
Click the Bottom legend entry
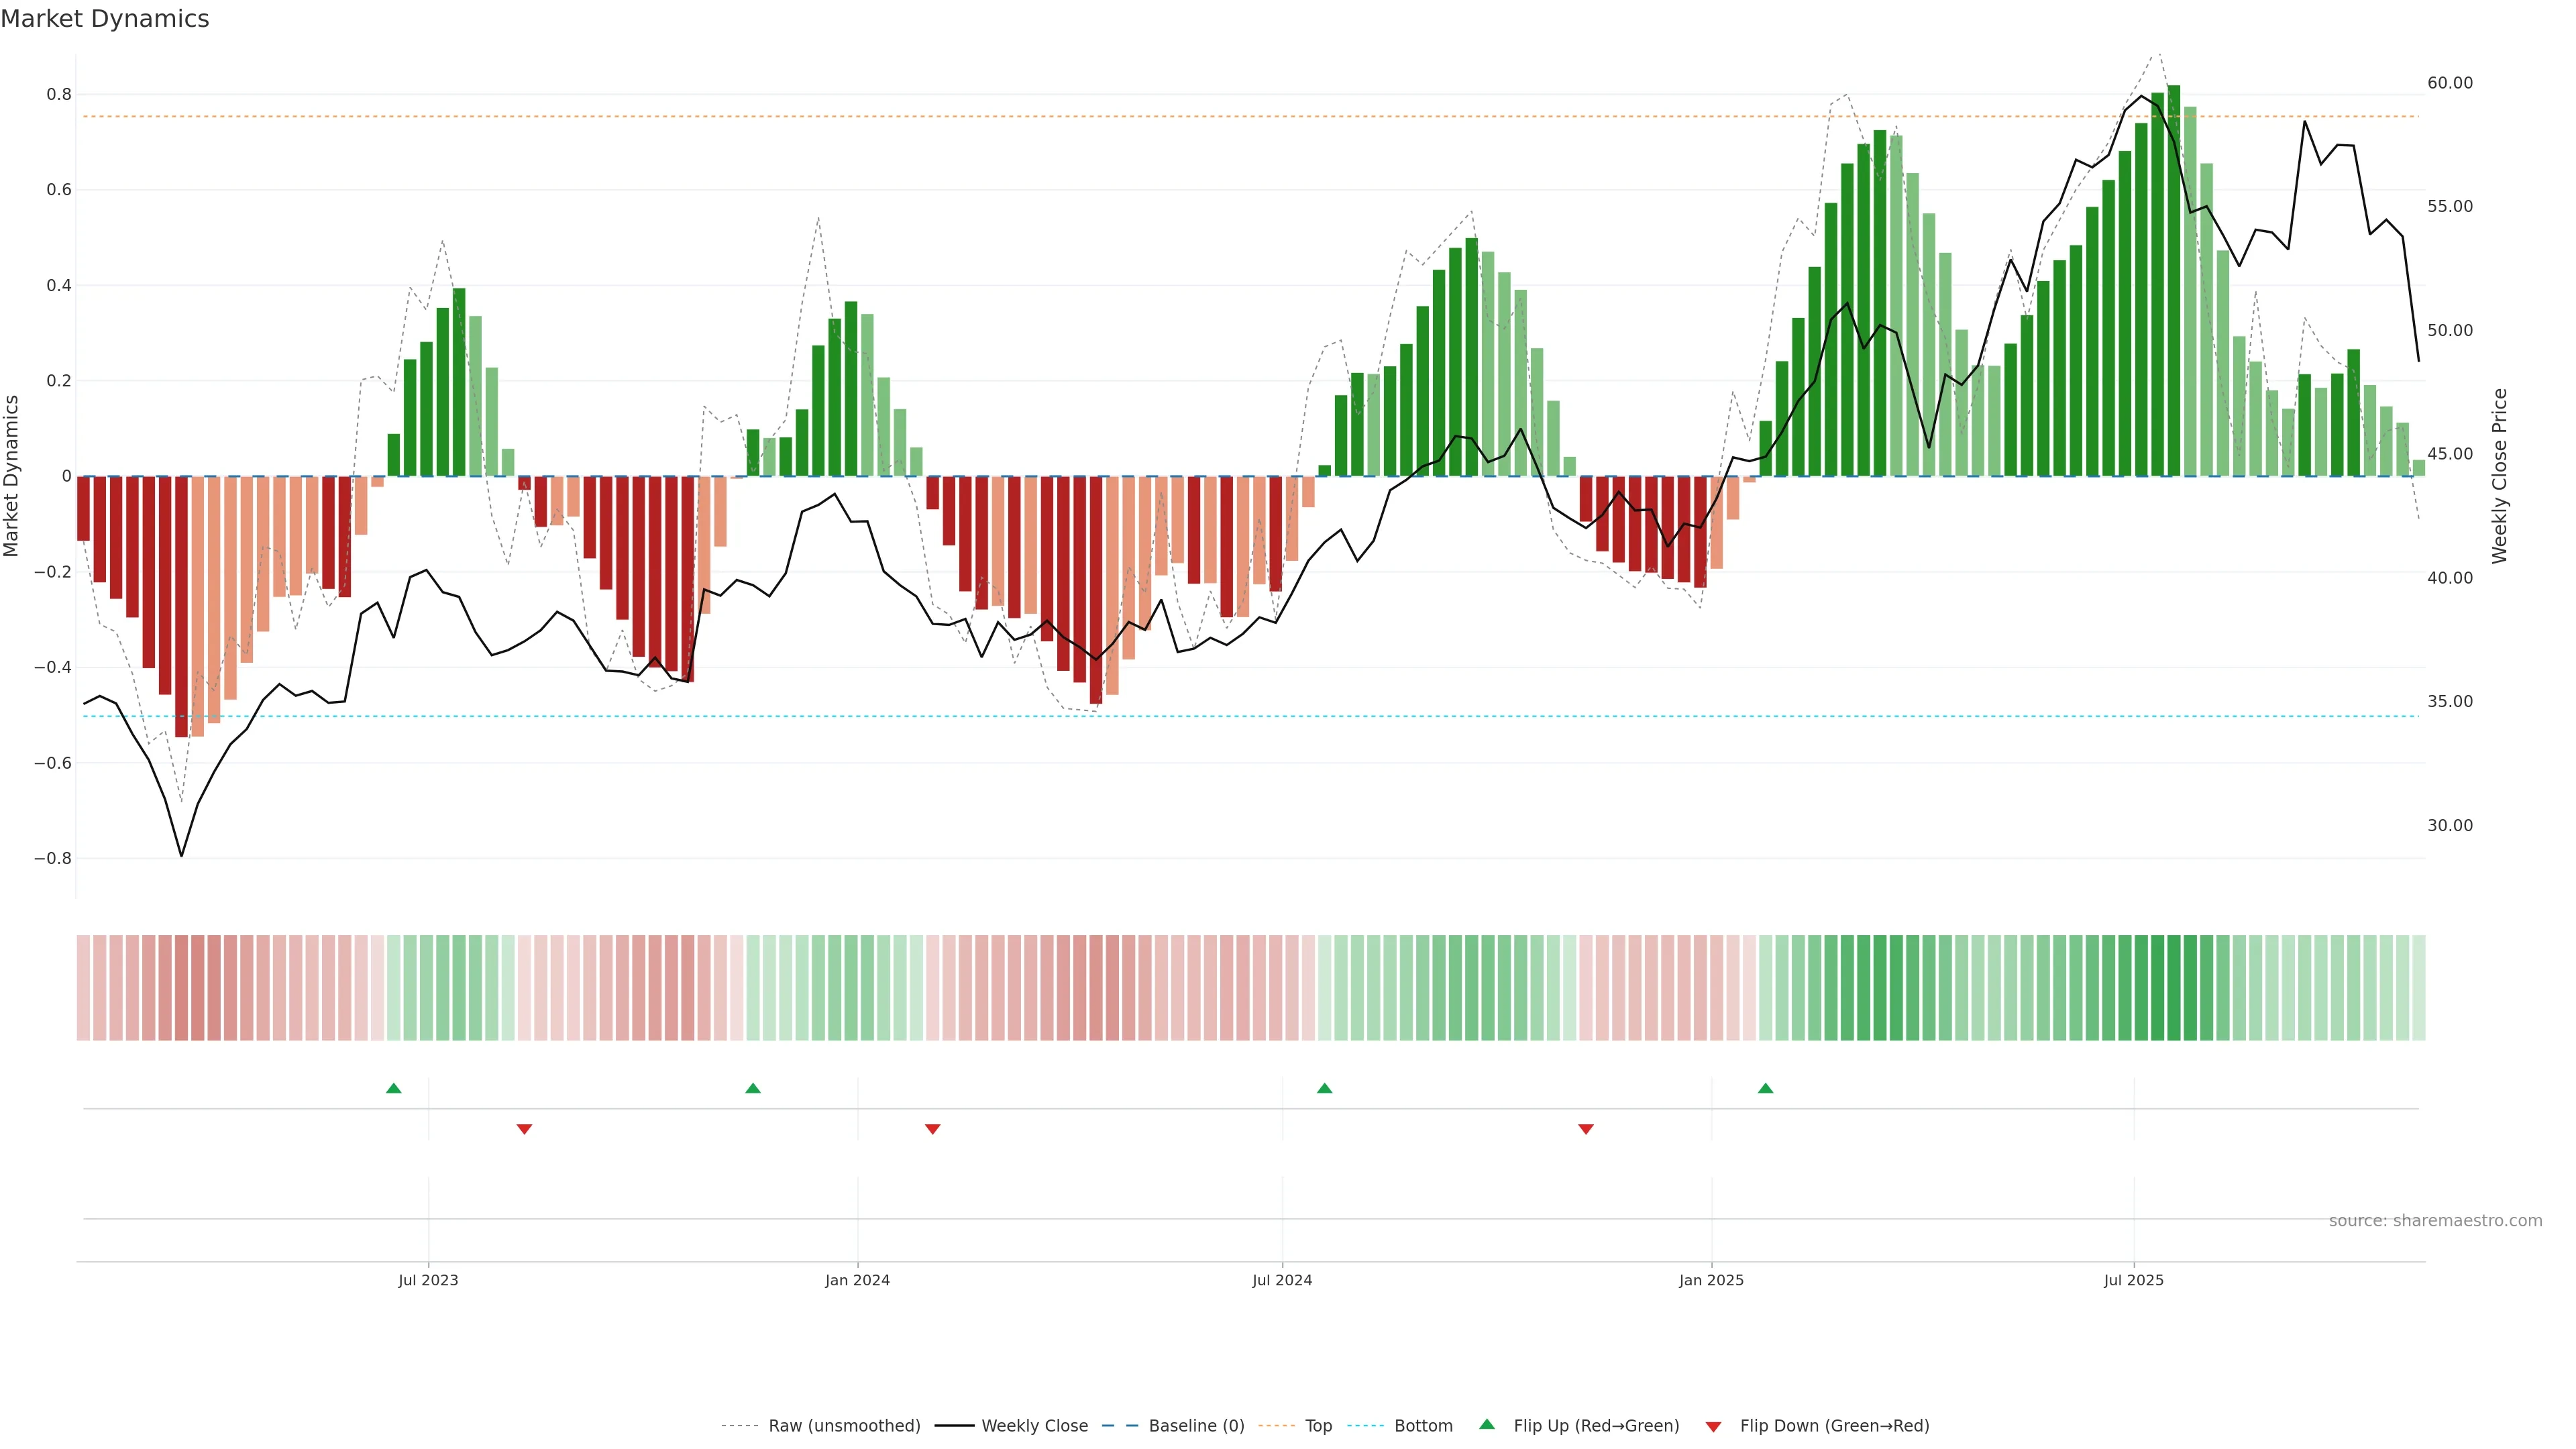click(1423, 1426)
